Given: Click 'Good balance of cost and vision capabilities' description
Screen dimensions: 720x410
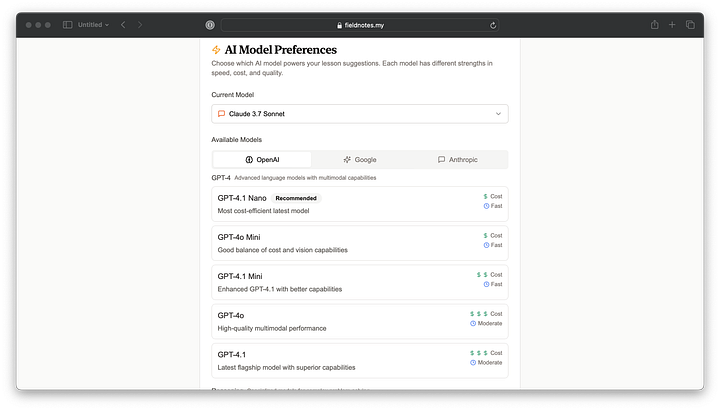Looking at the screenshot, I should tap(282, 250).
